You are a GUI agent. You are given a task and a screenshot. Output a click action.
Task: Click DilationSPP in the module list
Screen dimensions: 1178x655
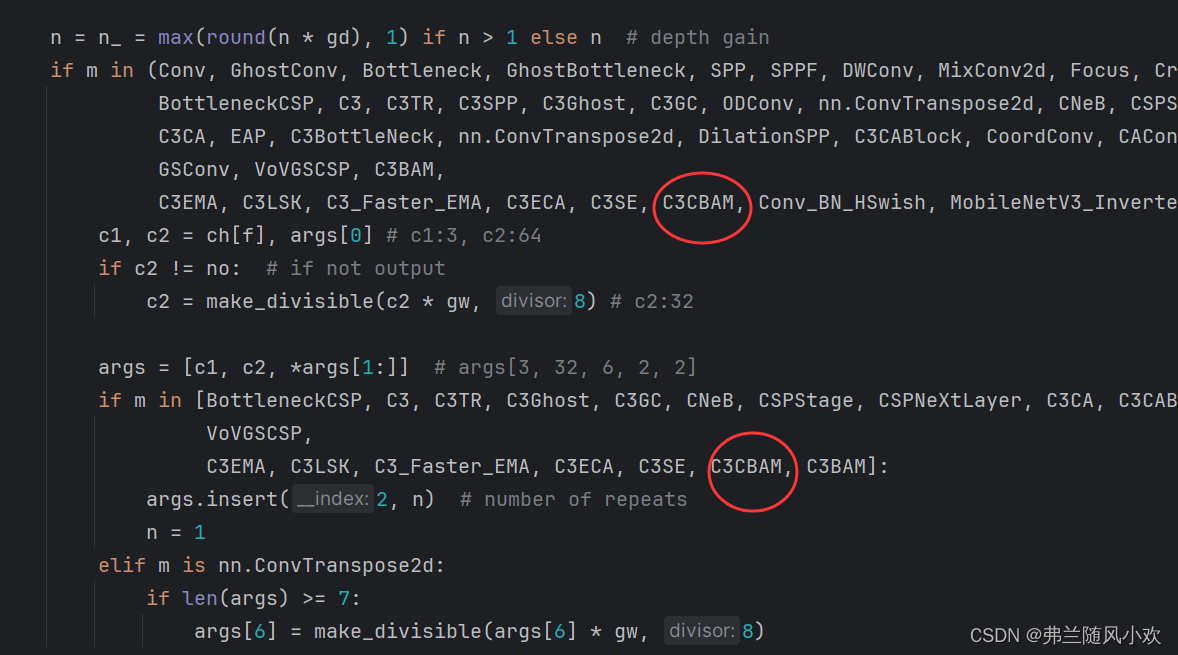pyautogui.click(x=764, y=137)
